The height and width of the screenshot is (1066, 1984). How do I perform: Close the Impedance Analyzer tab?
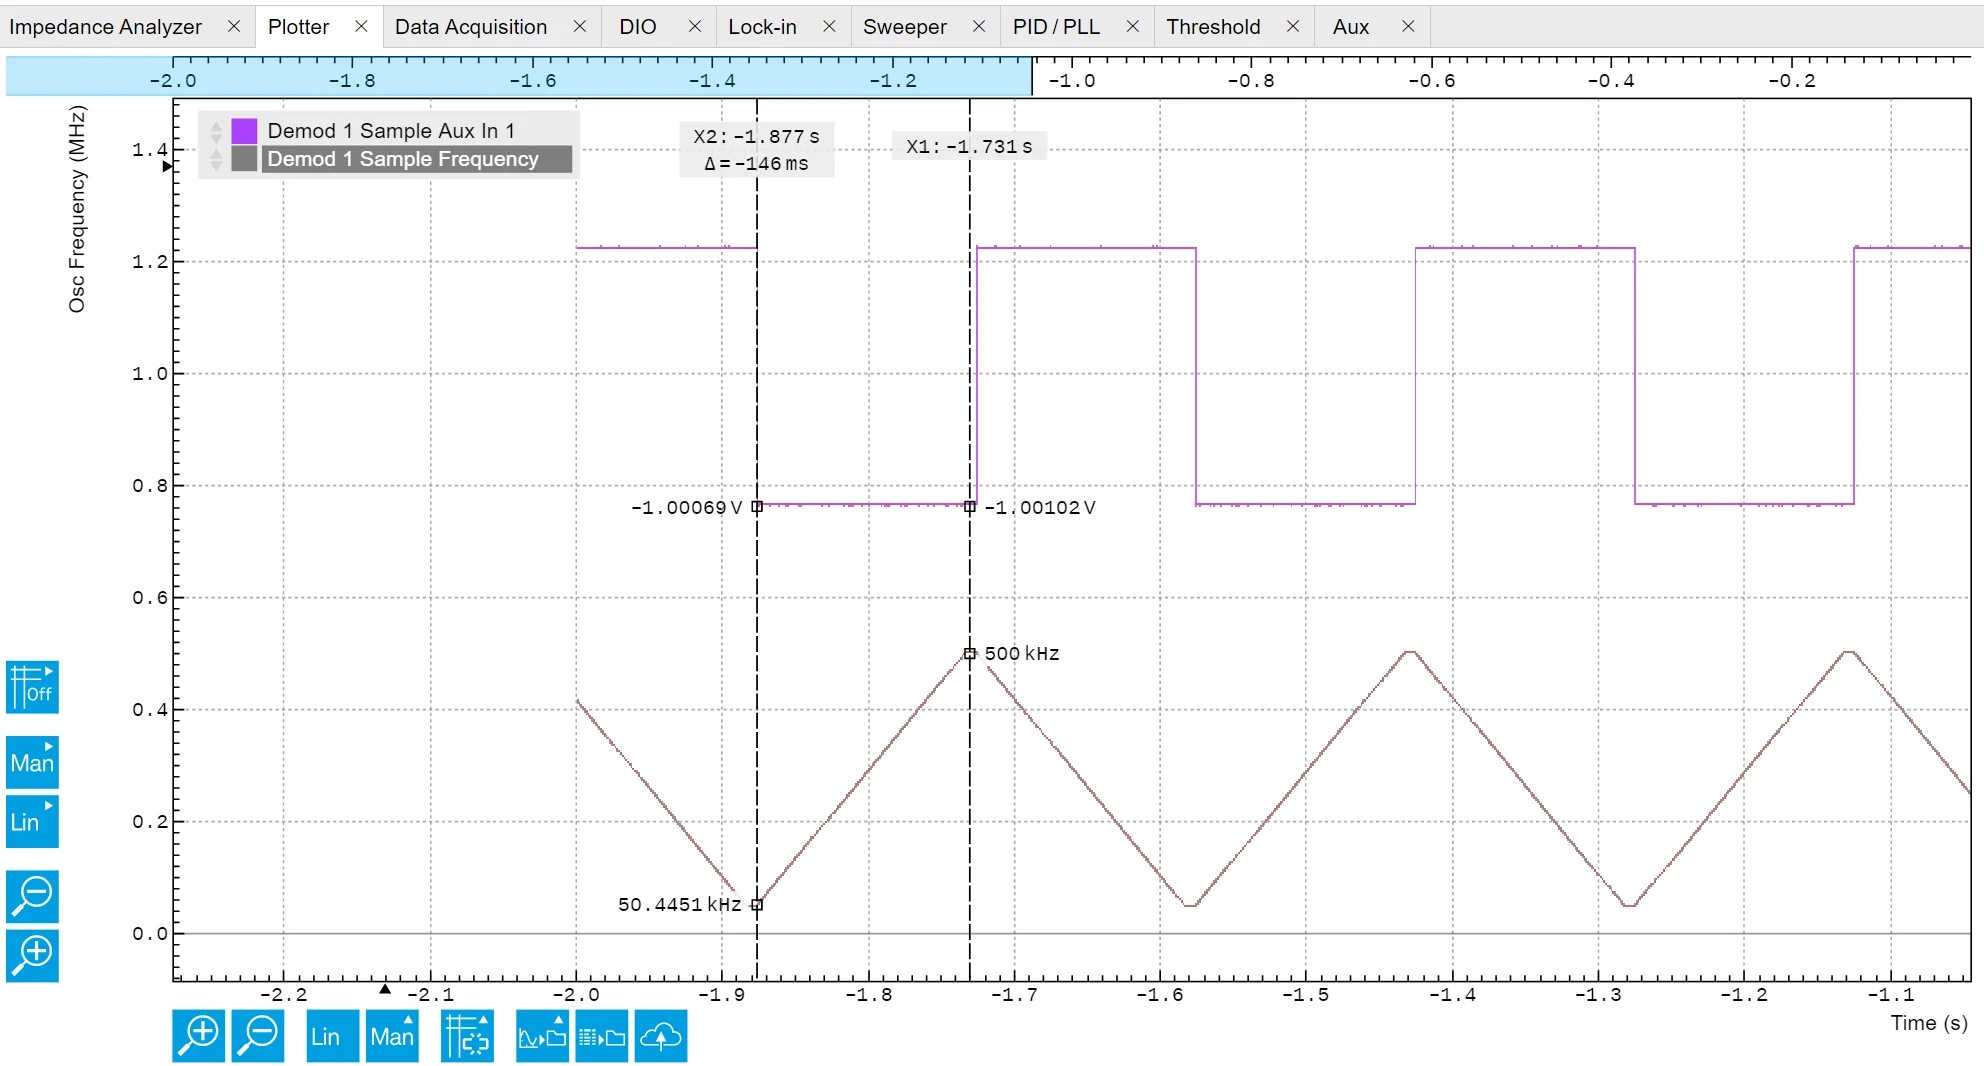click(x=234, y=26)
